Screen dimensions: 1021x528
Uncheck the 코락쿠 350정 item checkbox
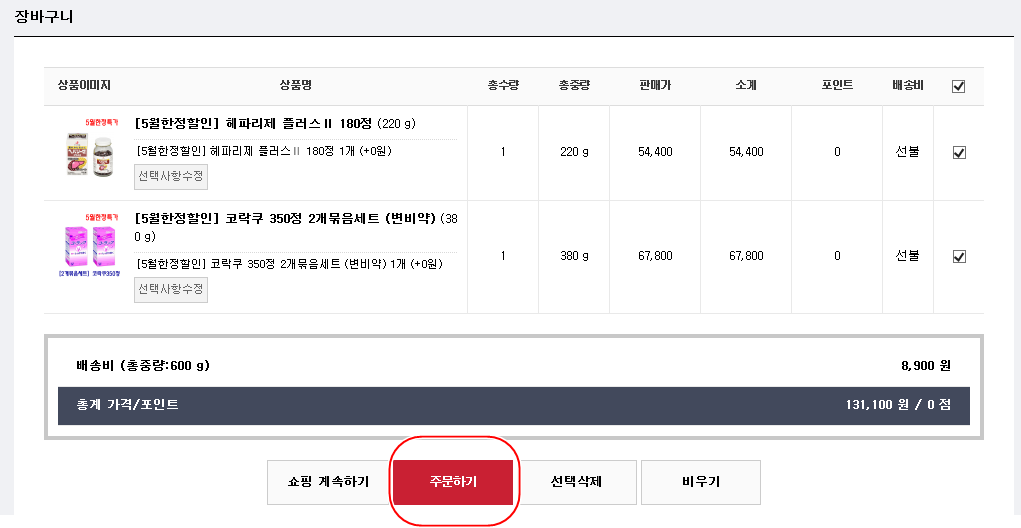959,256
